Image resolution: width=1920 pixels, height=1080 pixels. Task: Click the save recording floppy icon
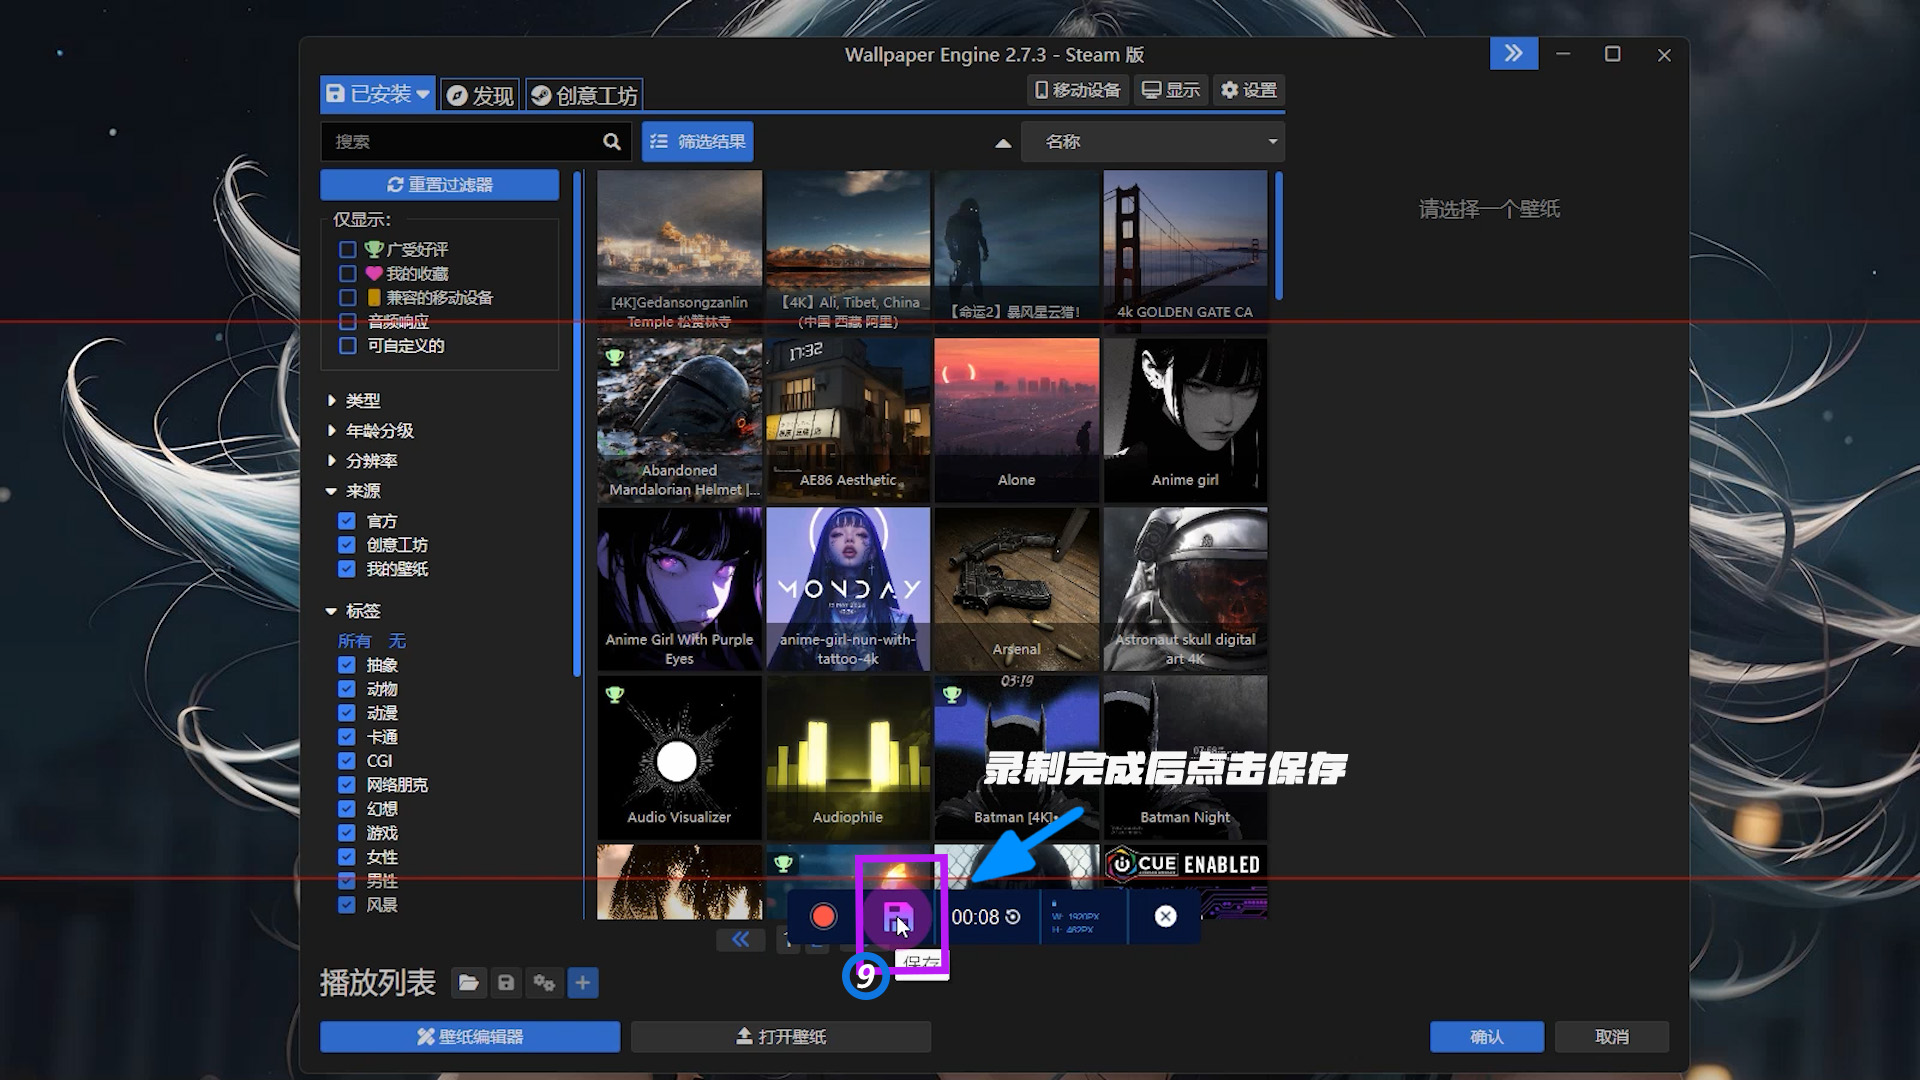[898, 917]
